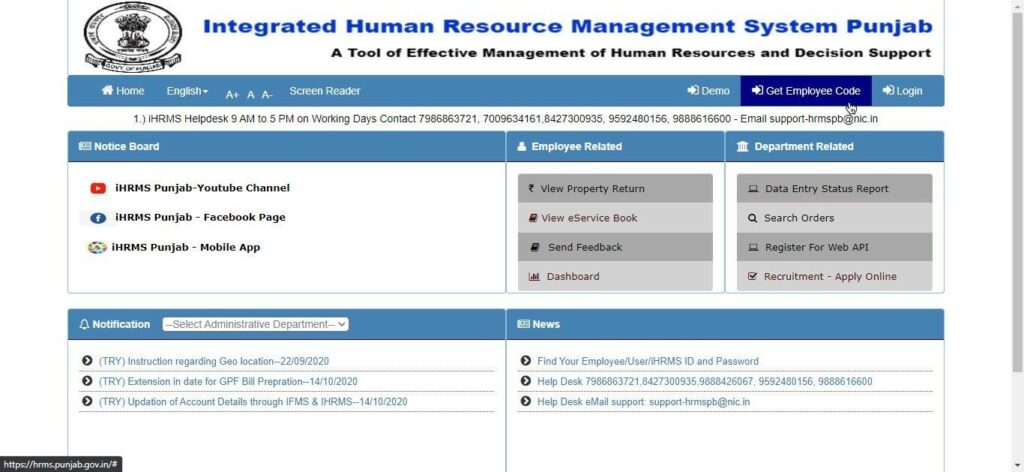Click laptop icon beside Data Entry Status Report
Screen dimensions: 1024x472
753,189
